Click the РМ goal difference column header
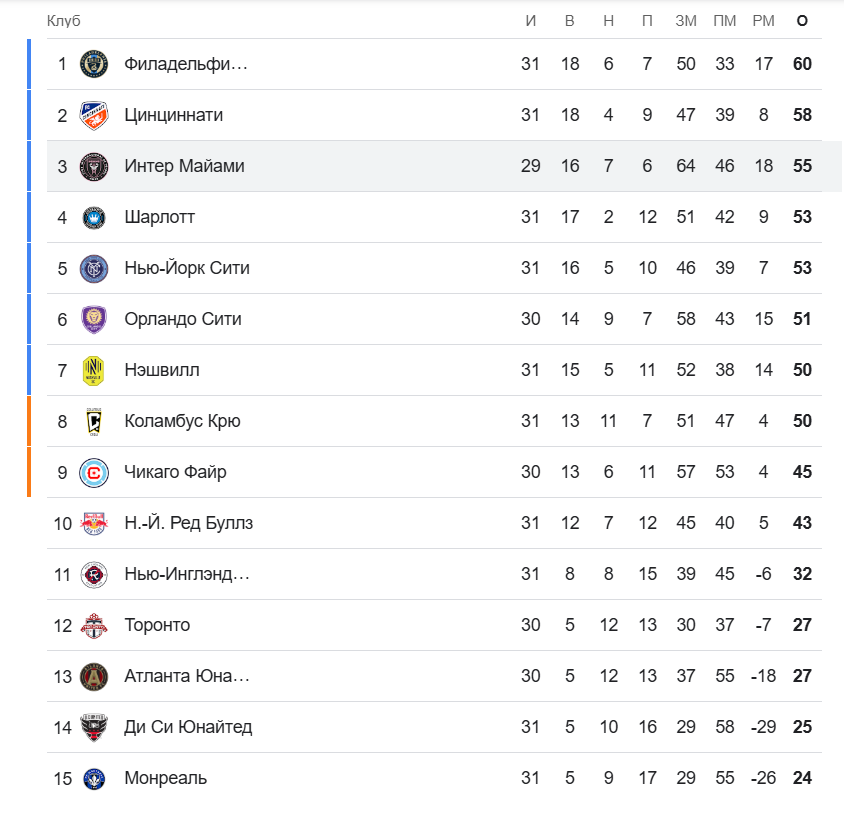Image resolution: width=844 pixels, height=813 pixels. [763, 20]
